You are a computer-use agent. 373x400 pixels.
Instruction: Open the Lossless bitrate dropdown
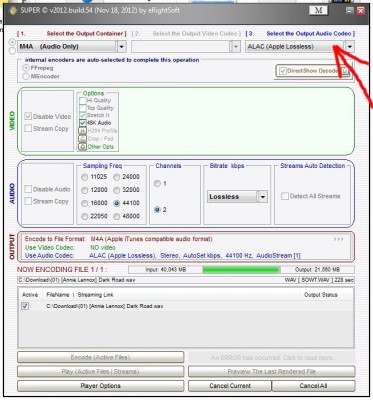pyautogui.click(x=263, y=197)
